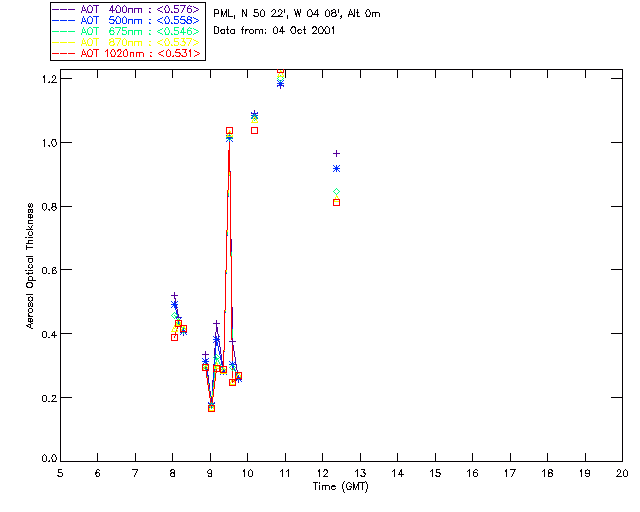Click the y-axis tick label 1.0
The height and width of the screenshot is (512, 640).
point(49,142)
